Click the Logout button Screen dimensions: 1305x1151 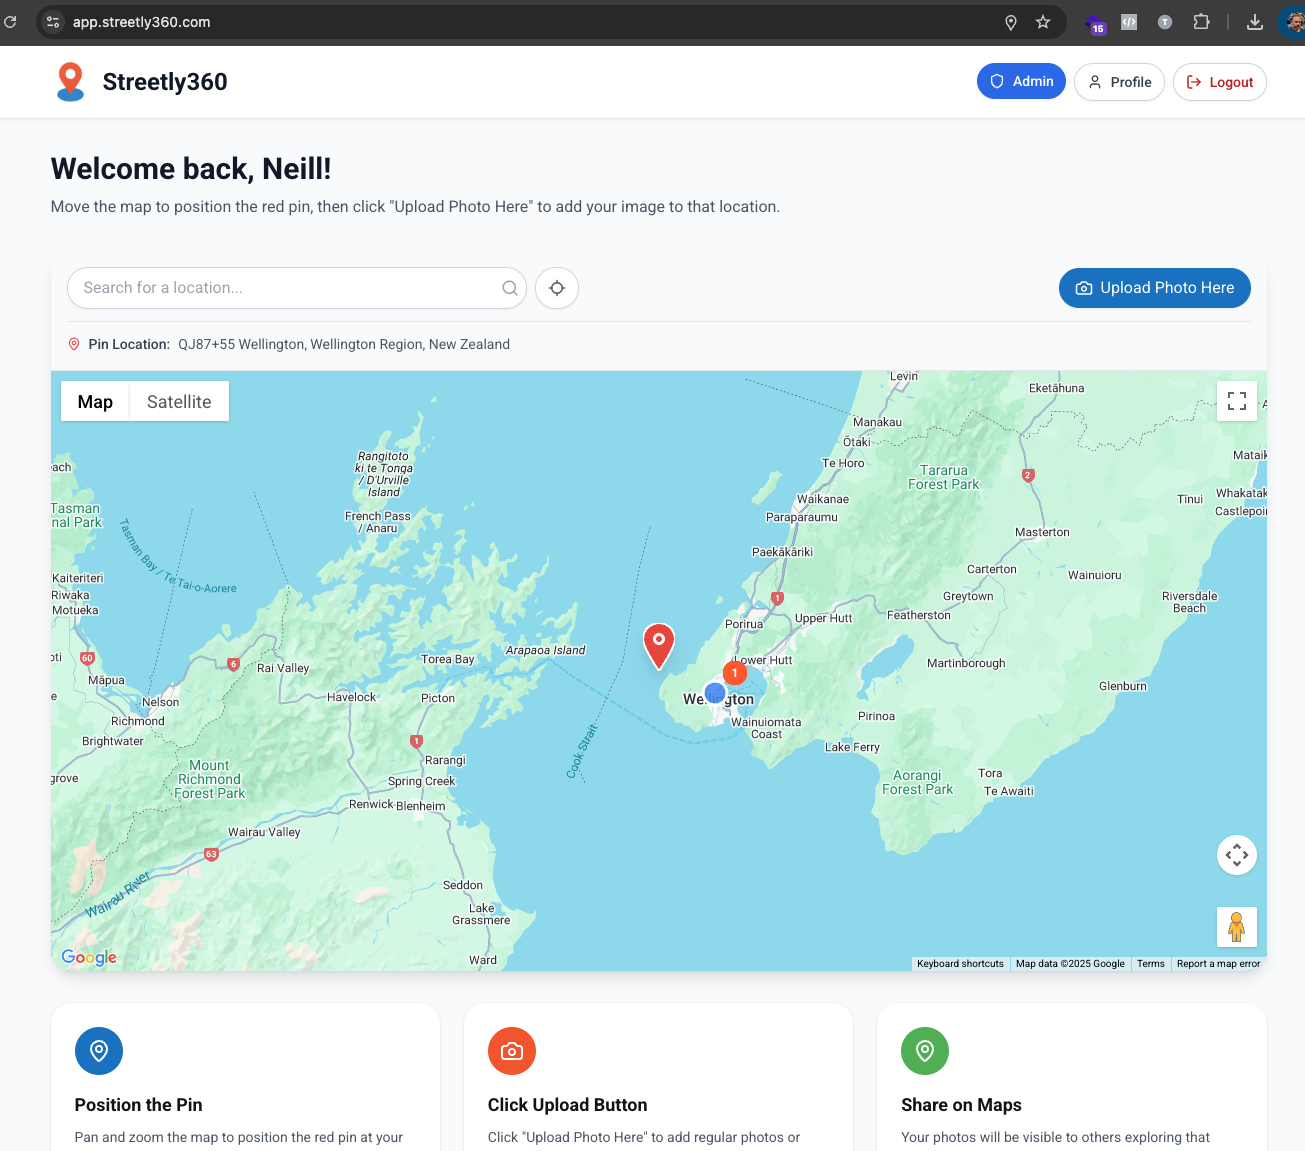(x=1219, y=82)
